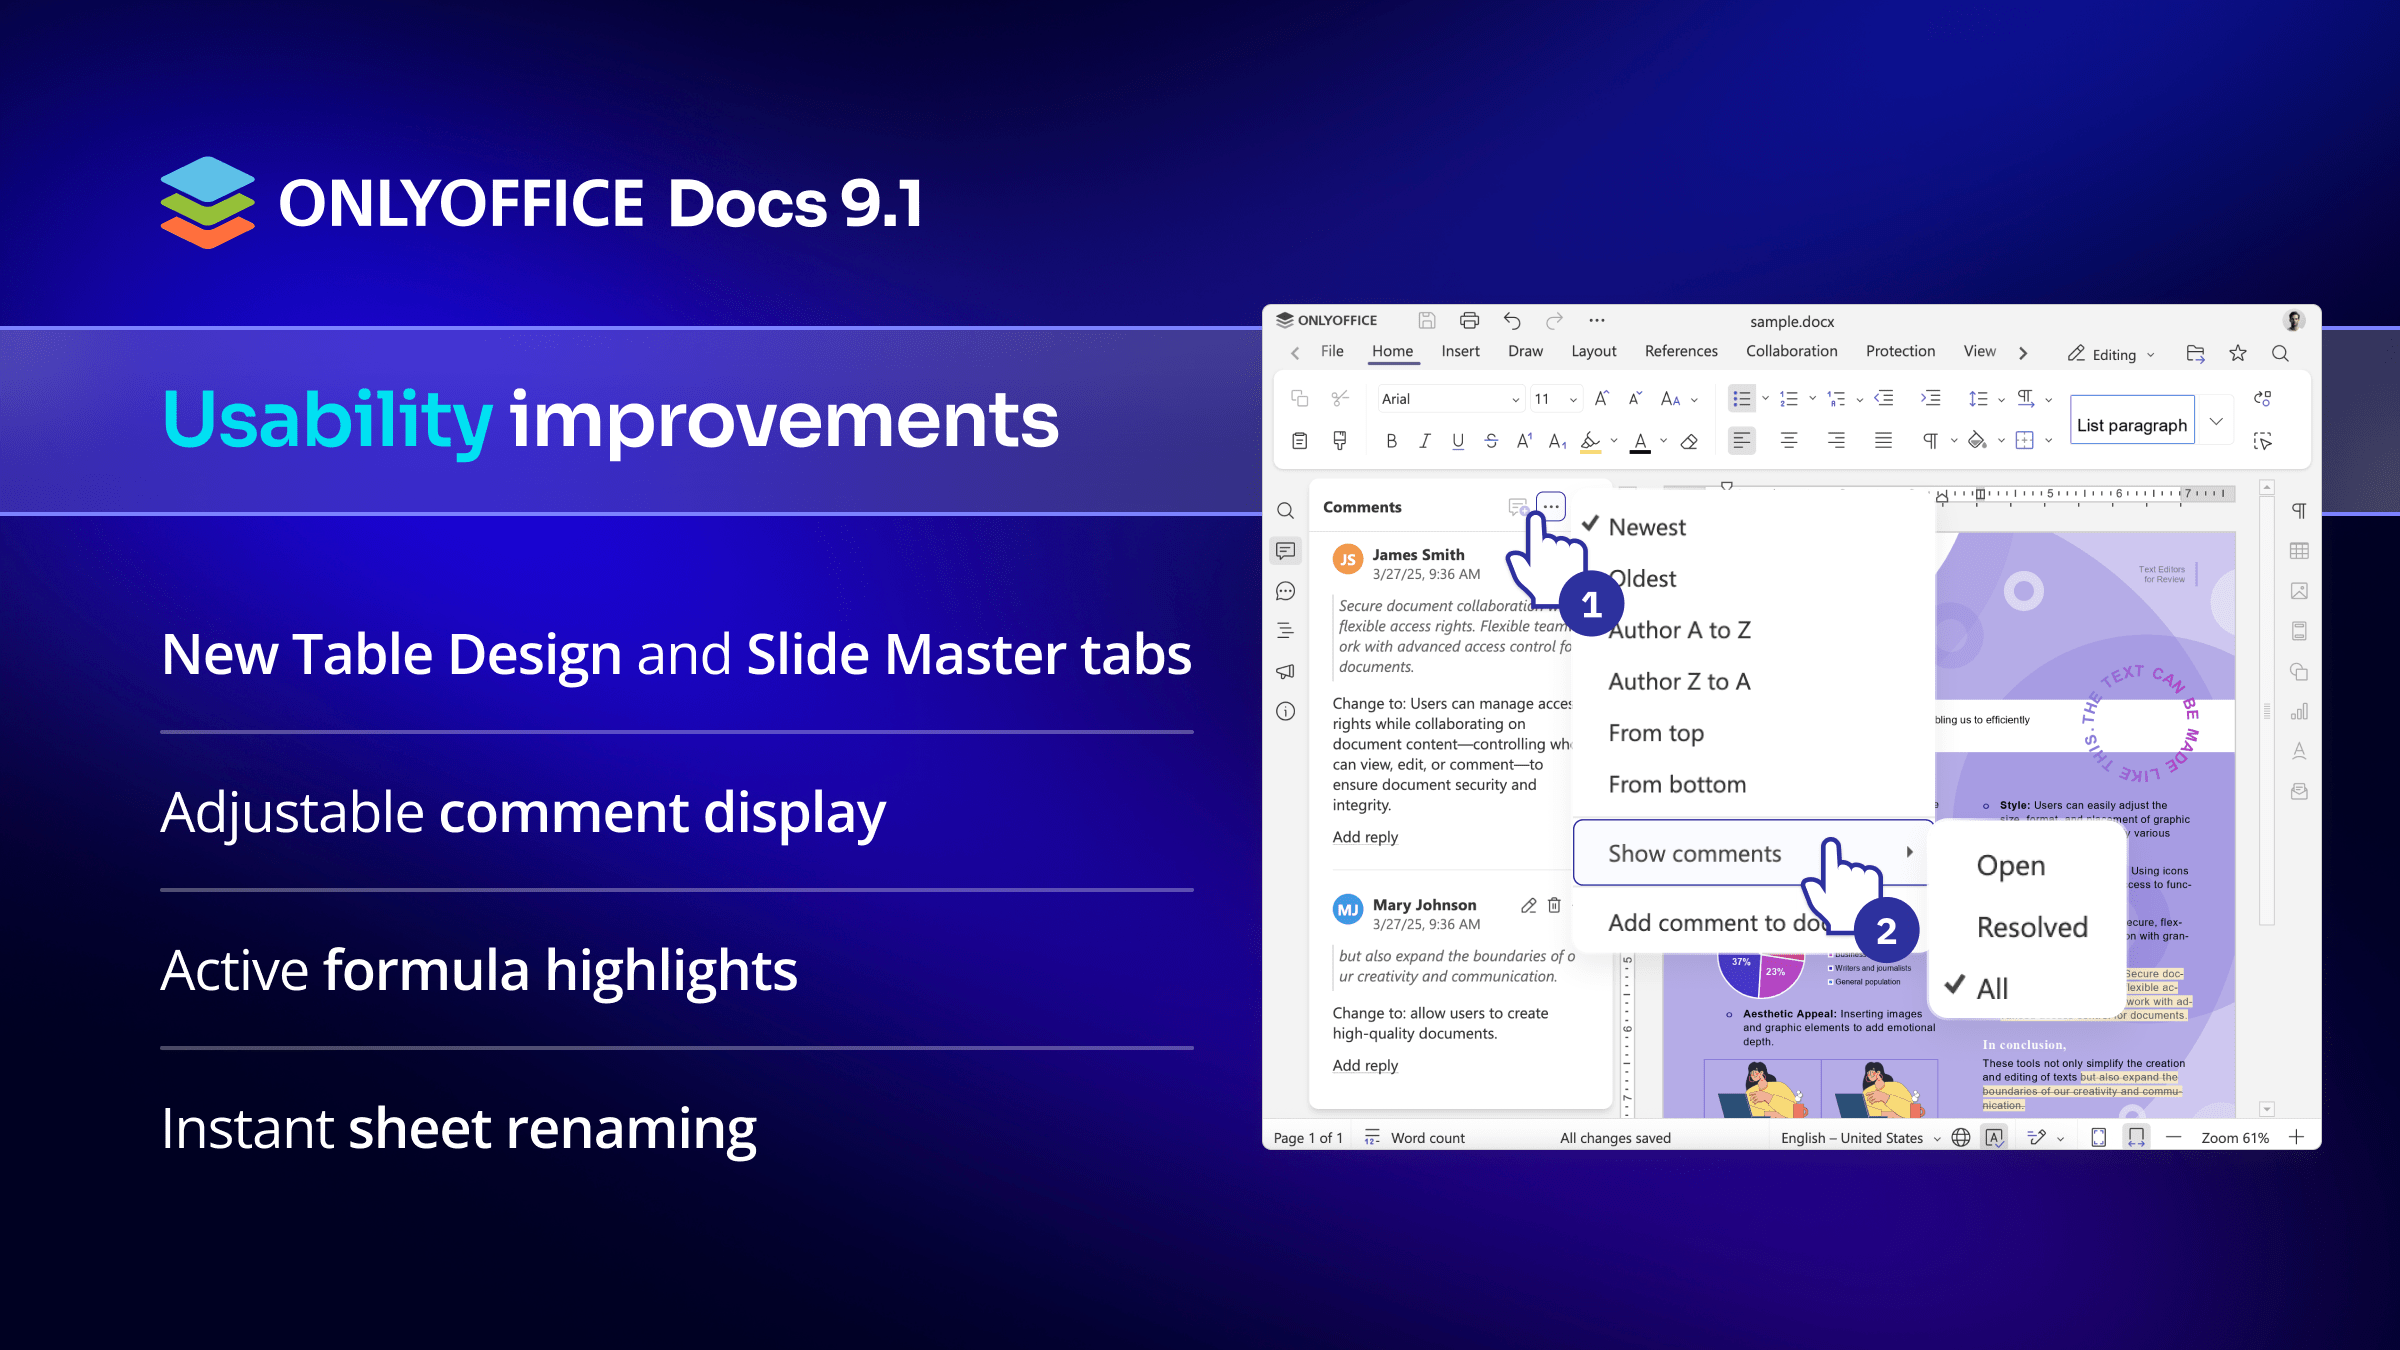Click the Undo arrow icon
The width and height of the screenshot is (2400, 1350).
pyautogui.click(x=1512, y=321)
